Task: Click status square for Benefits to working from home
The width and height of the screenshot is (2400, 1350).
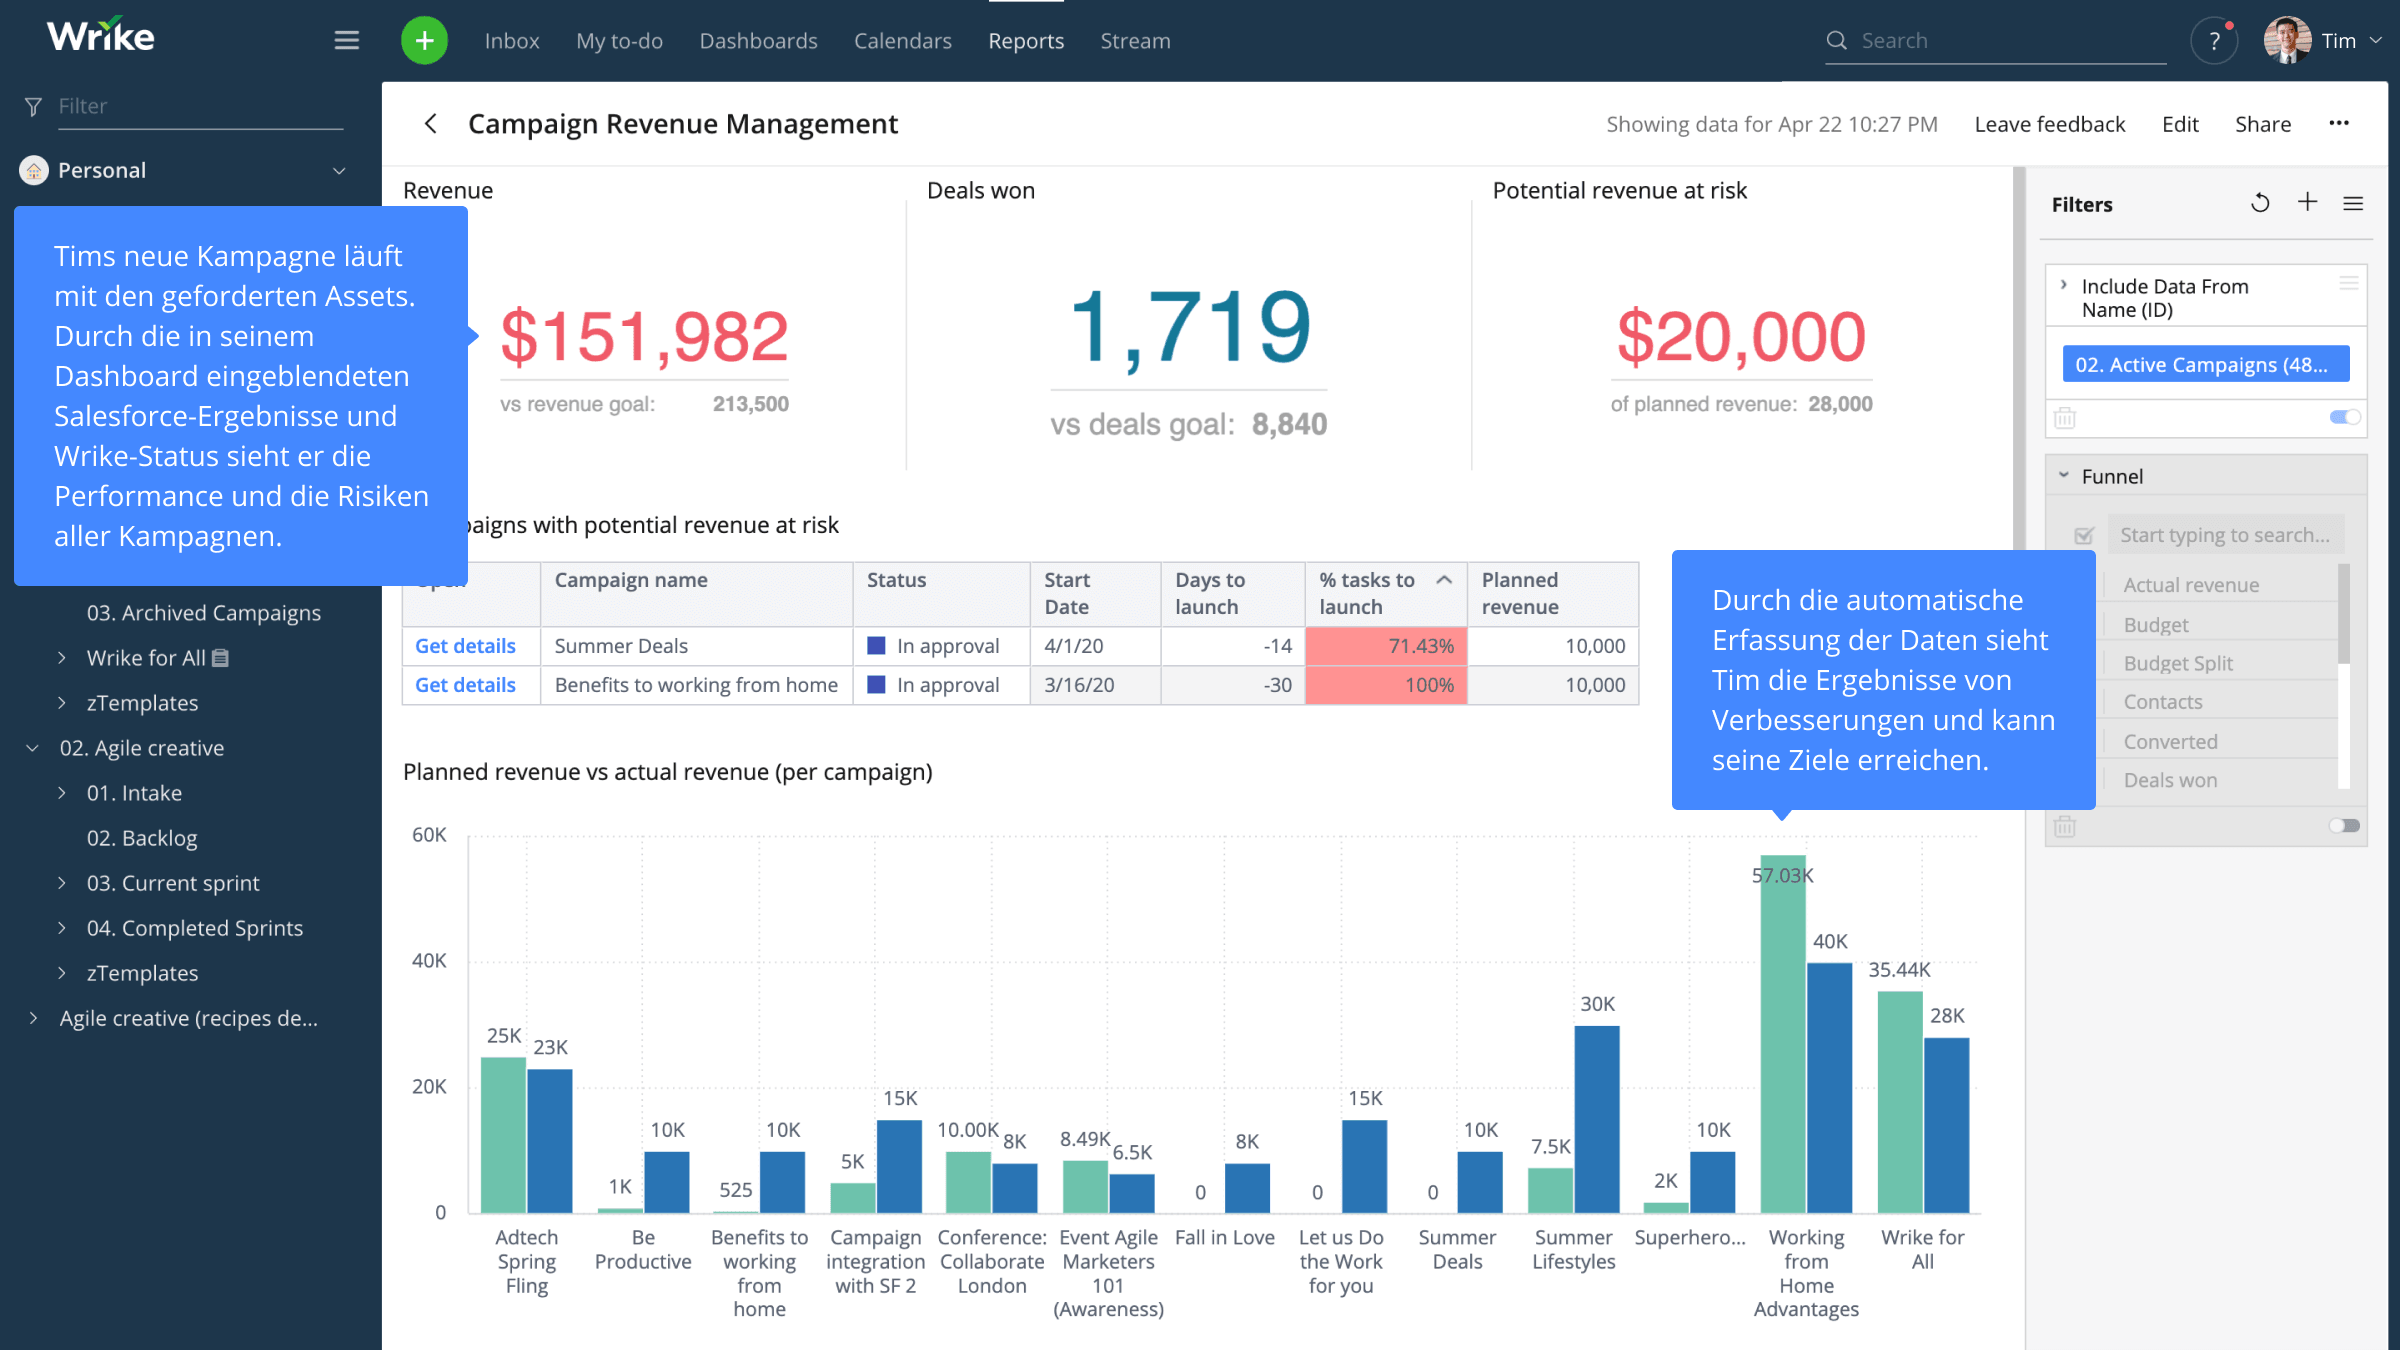Action: pyautogui.click(x=876, y=685)
